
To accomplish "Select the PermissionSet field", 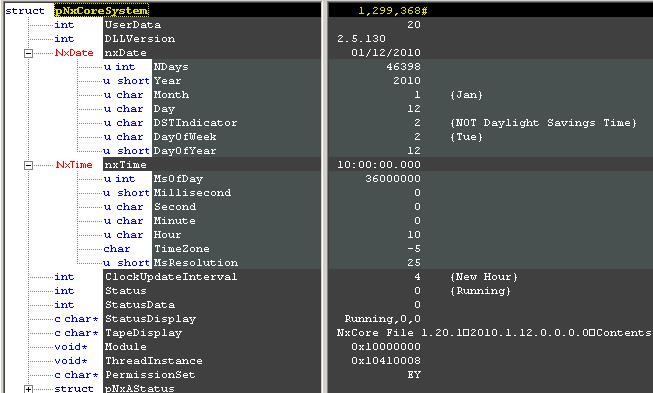I will coord(150,375).
